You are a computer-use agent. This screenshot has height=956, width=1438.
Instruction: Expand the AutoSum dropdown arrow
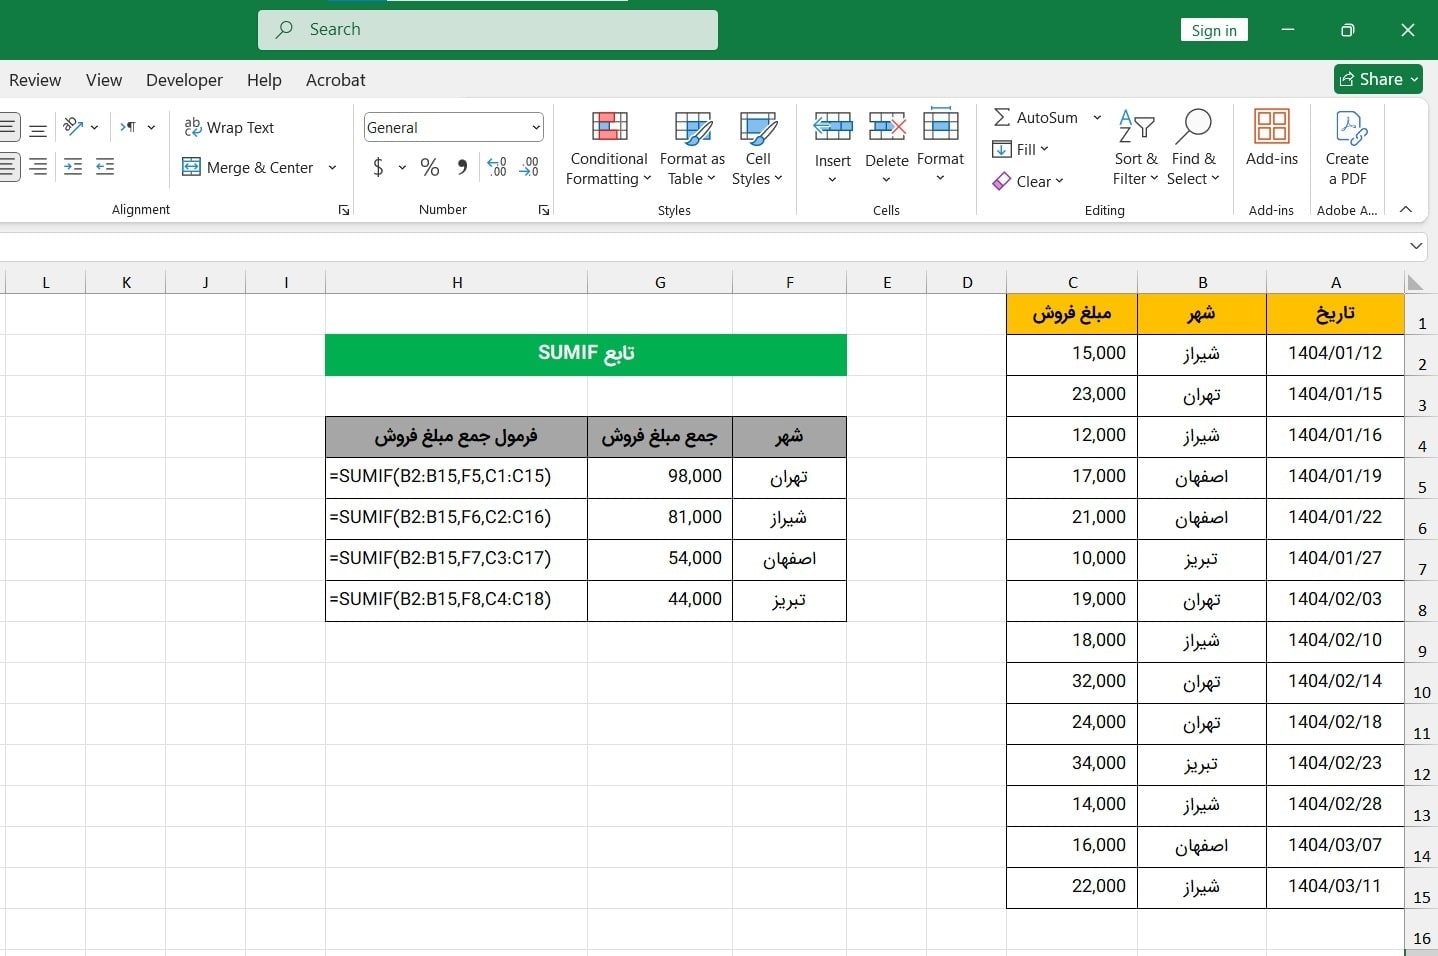click(1097, 117)
